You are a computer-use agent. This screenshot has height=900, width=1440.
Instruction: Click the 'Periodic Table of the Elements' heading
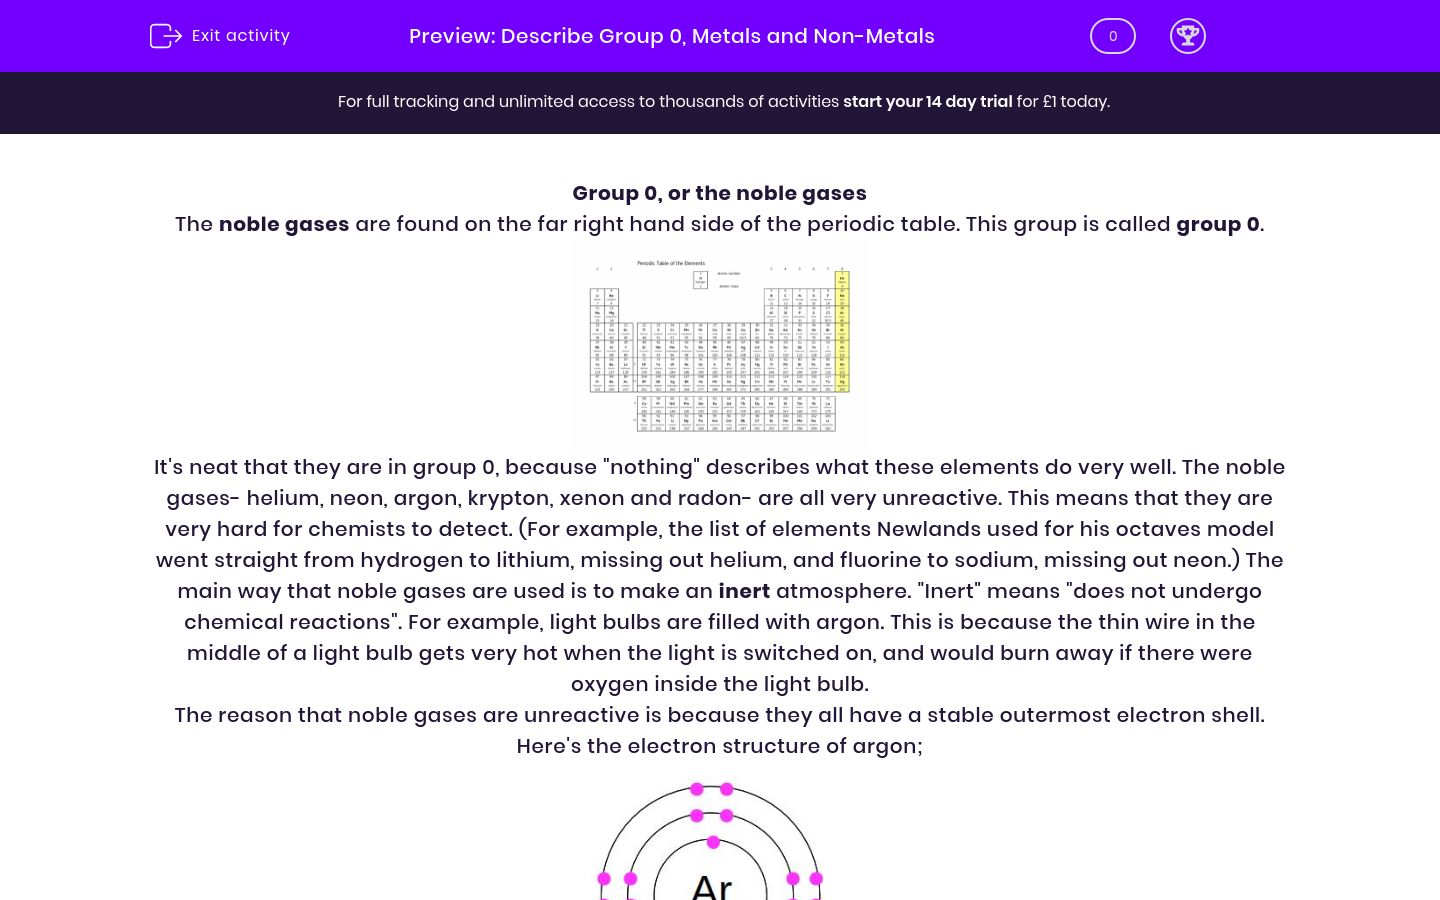pos(671,263)
